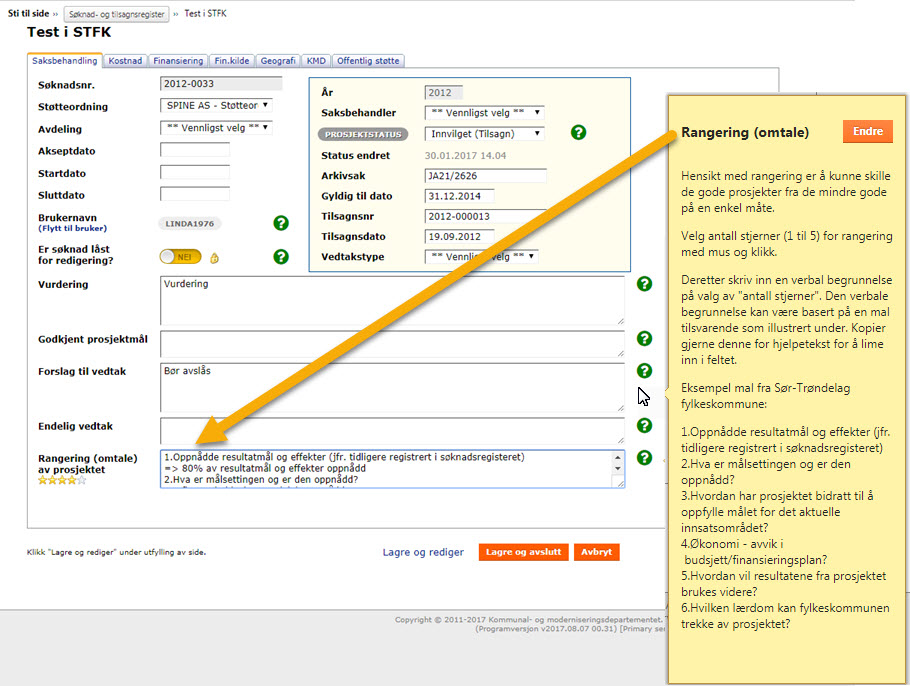Click Lagre og avslutt button

pyautogui.click(x=523, y=552)
